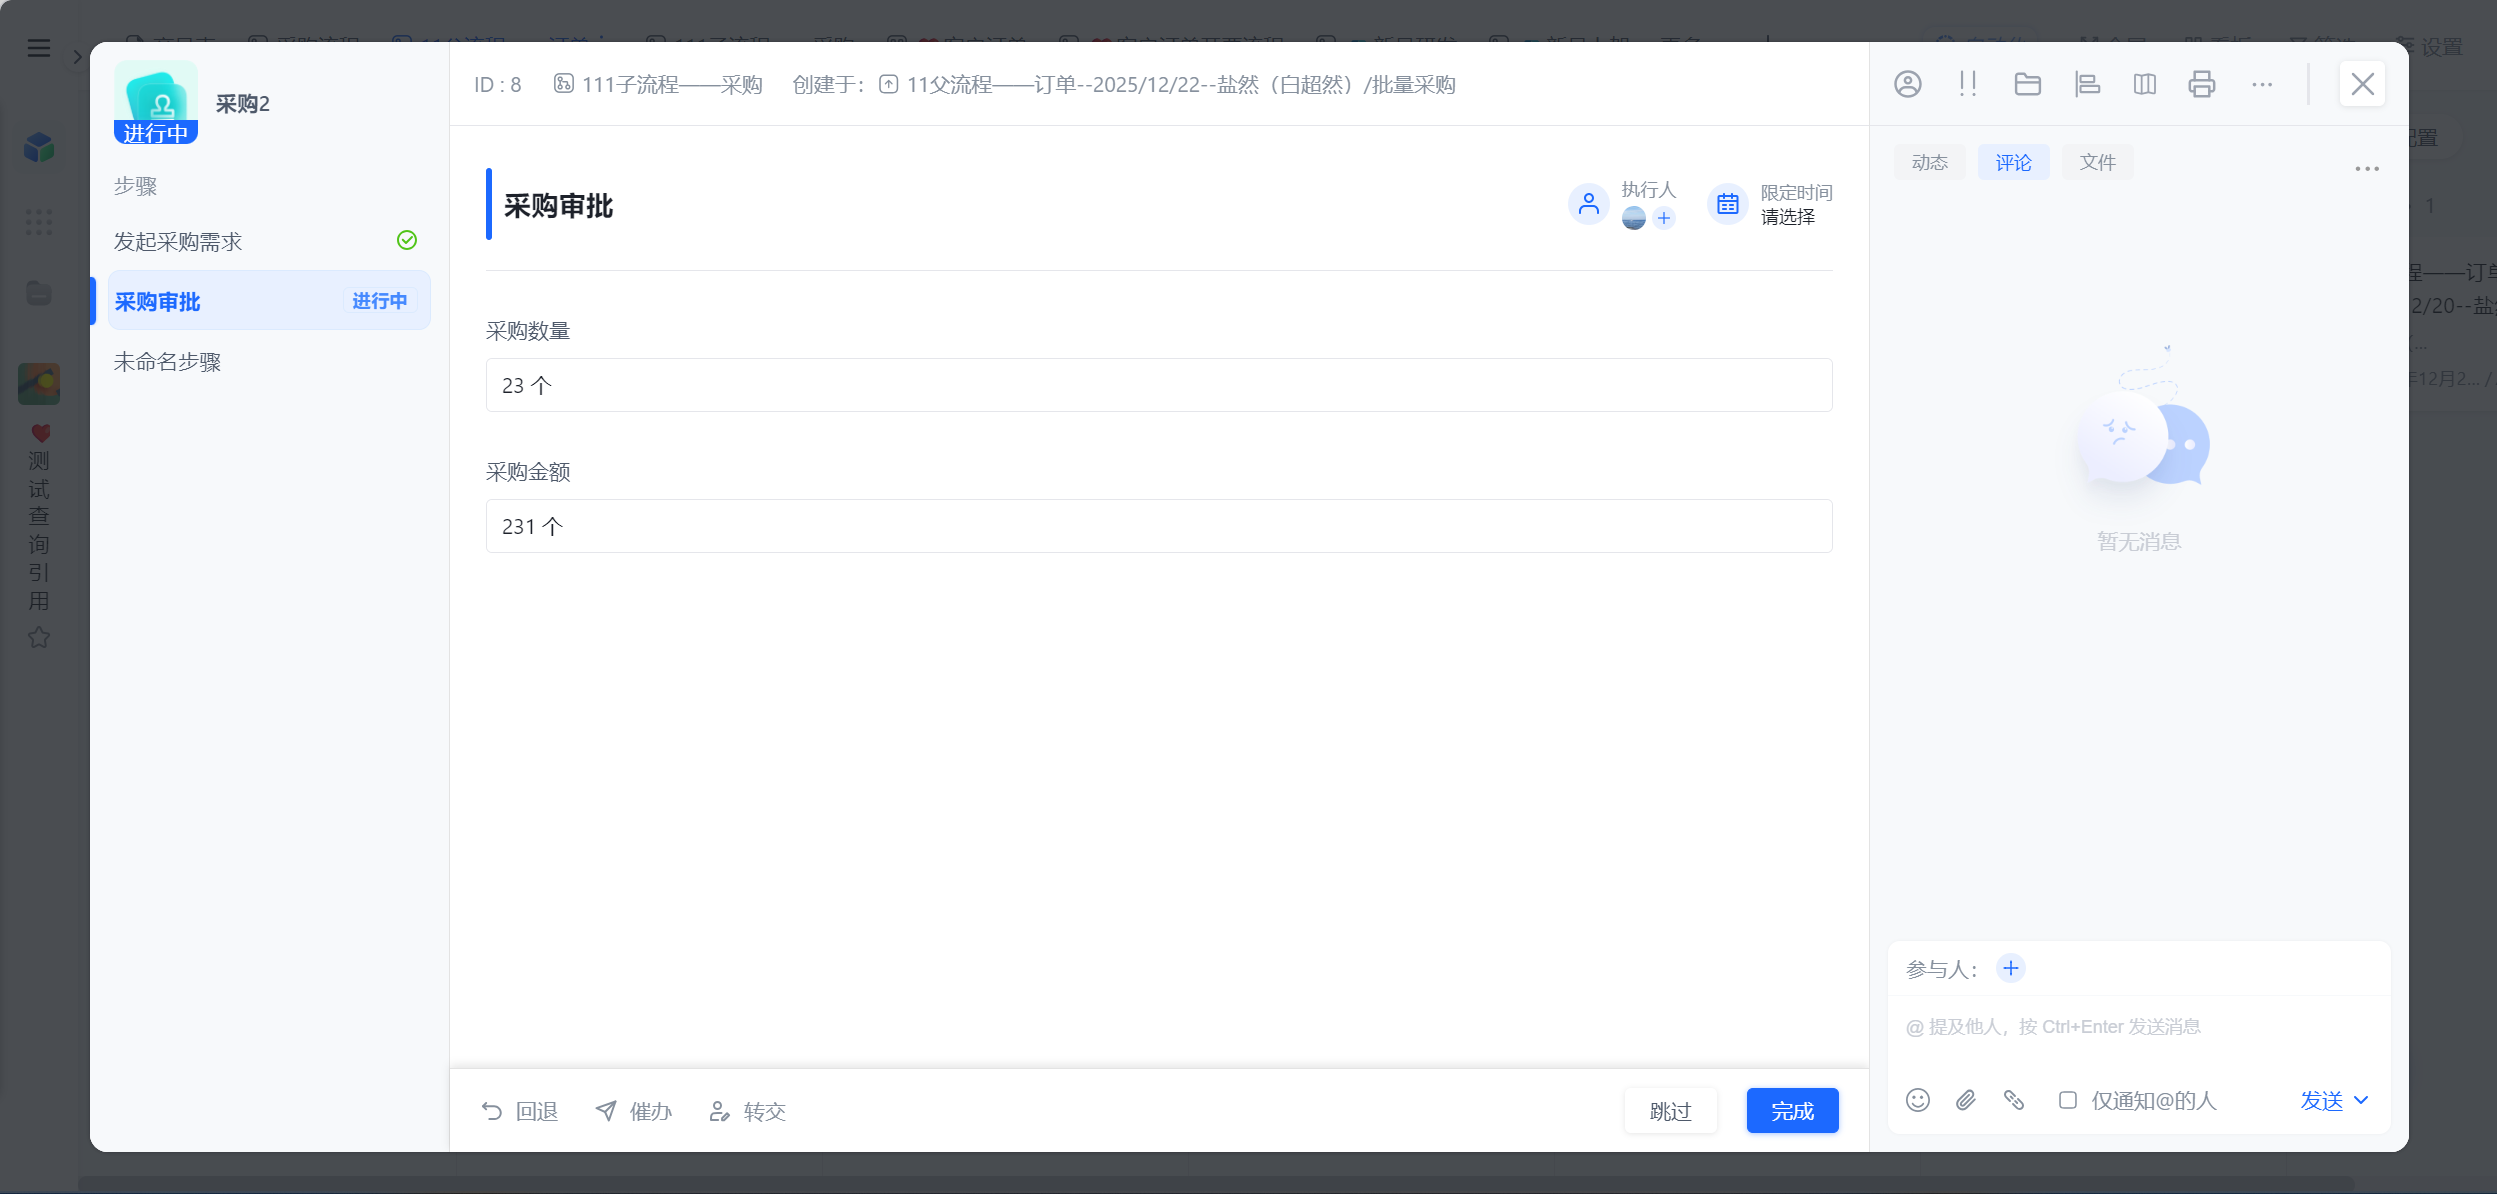Click the 进行中 status badge on step

pos(379,301)
